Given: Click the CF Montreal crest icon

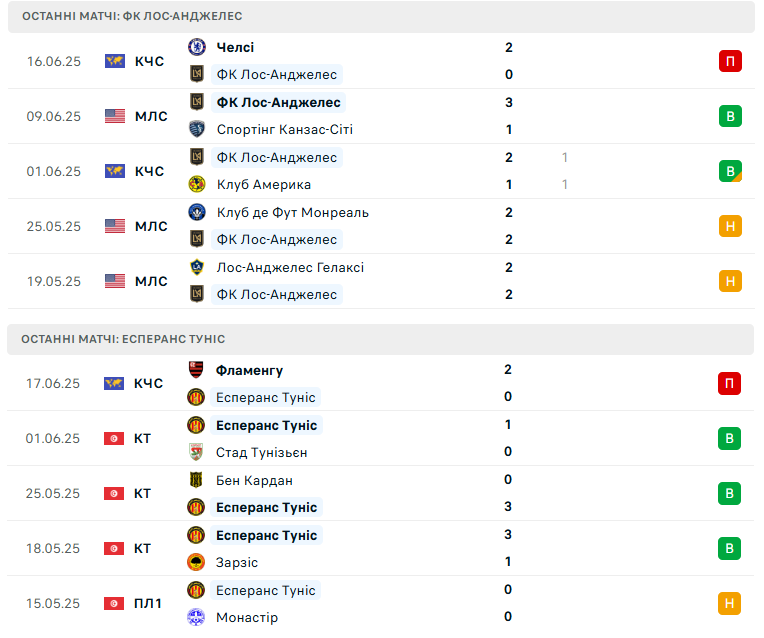Looking at the screenshot, I should pyautogui.click(x=197, y=212).
